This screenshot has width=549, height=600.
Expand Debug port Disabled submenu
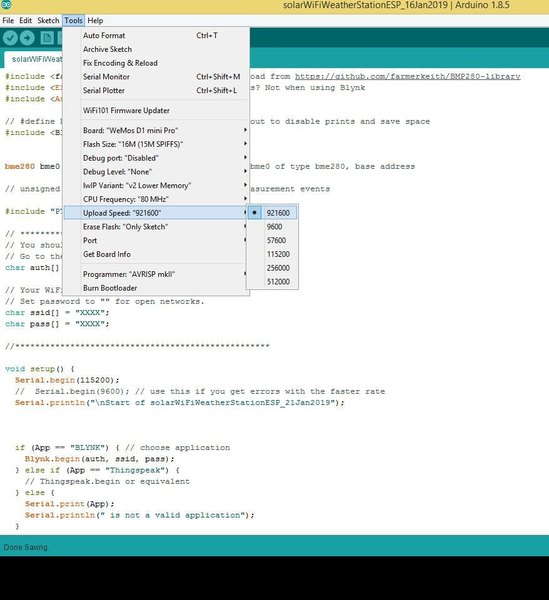tap(156, 158)
